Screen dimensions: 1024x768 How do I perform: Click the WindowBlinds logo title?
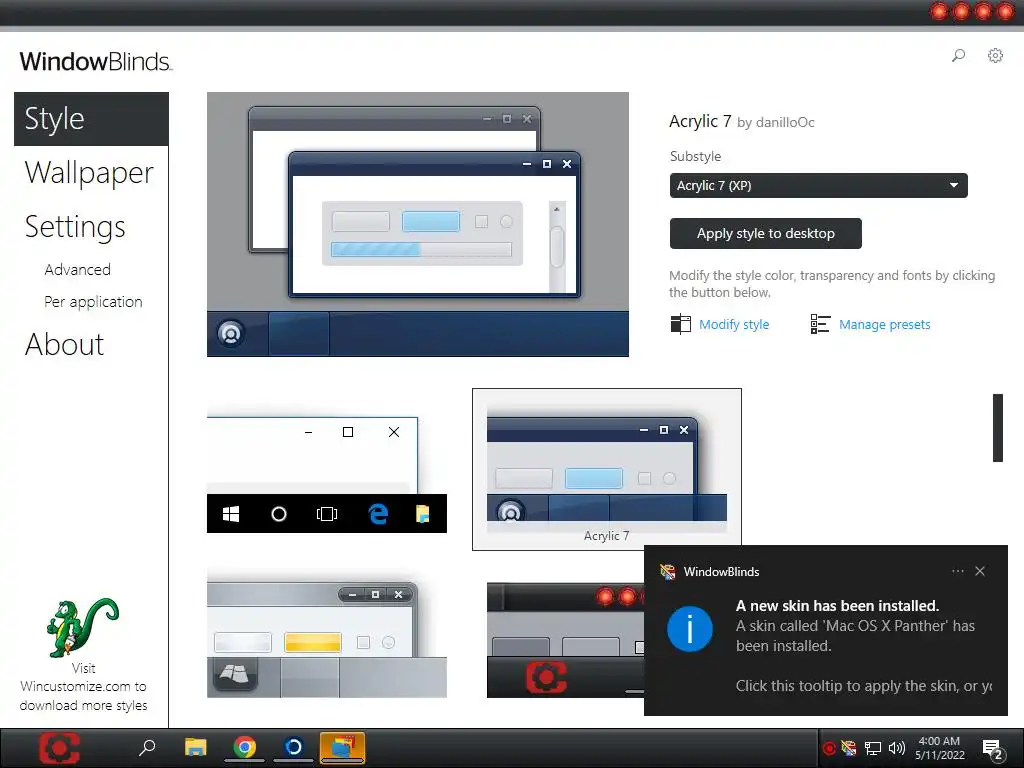(95, 61)
